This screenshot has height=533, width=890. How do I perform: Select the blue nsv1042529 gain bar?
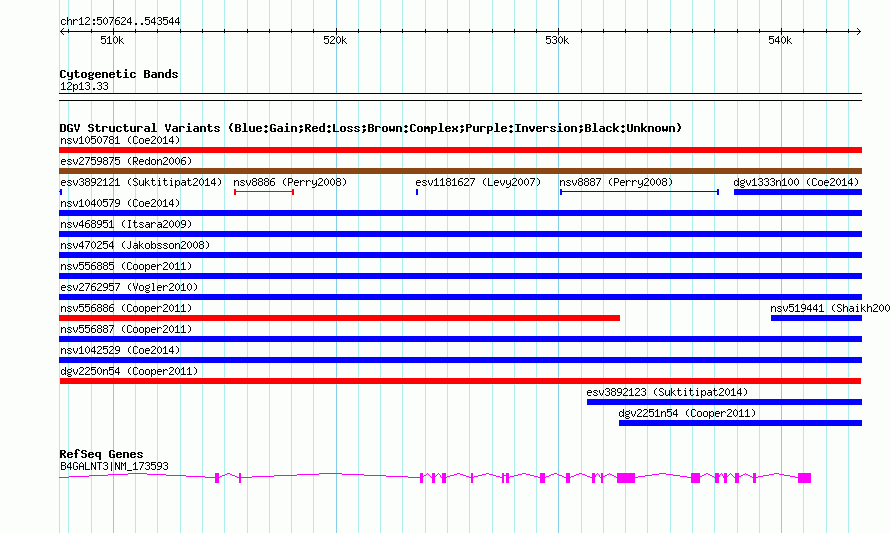[x=460, y=360]
